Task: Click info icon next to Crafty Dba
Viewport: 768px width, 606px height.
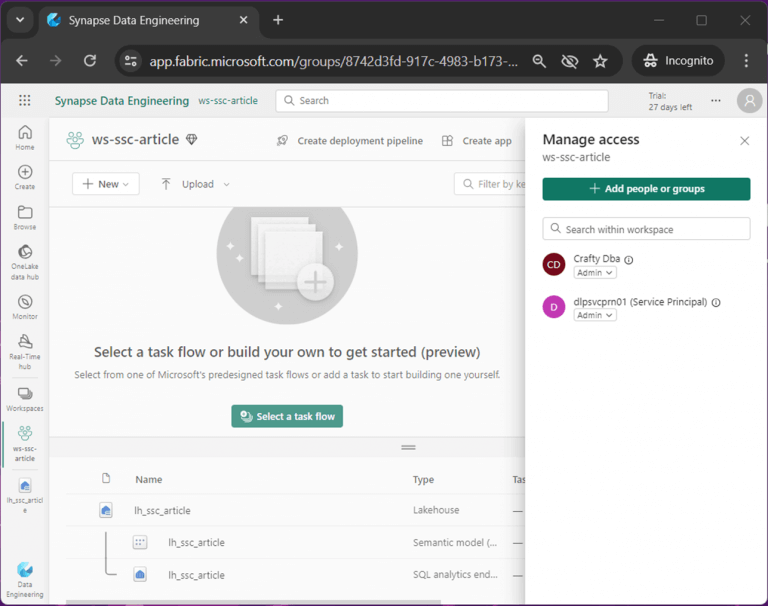Action: point(629,260)
